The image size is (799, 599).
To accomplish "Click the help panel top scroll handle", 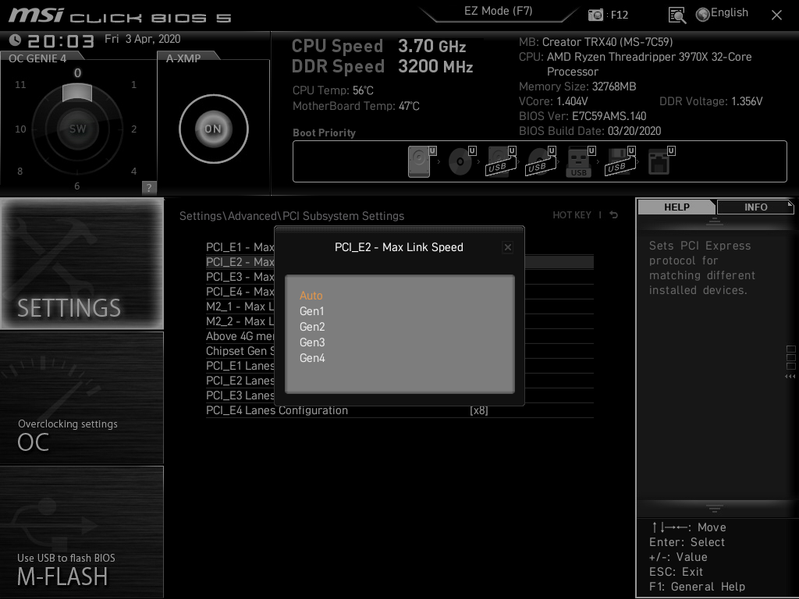I will coord(714,222).
